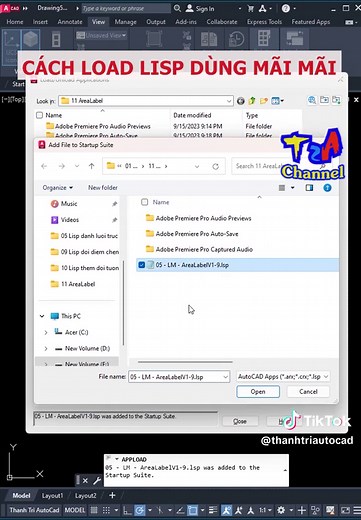Open the 1:1 annotation scale dropdown
This screenshot has width=361, height=520.
click(x=266, y=510)
